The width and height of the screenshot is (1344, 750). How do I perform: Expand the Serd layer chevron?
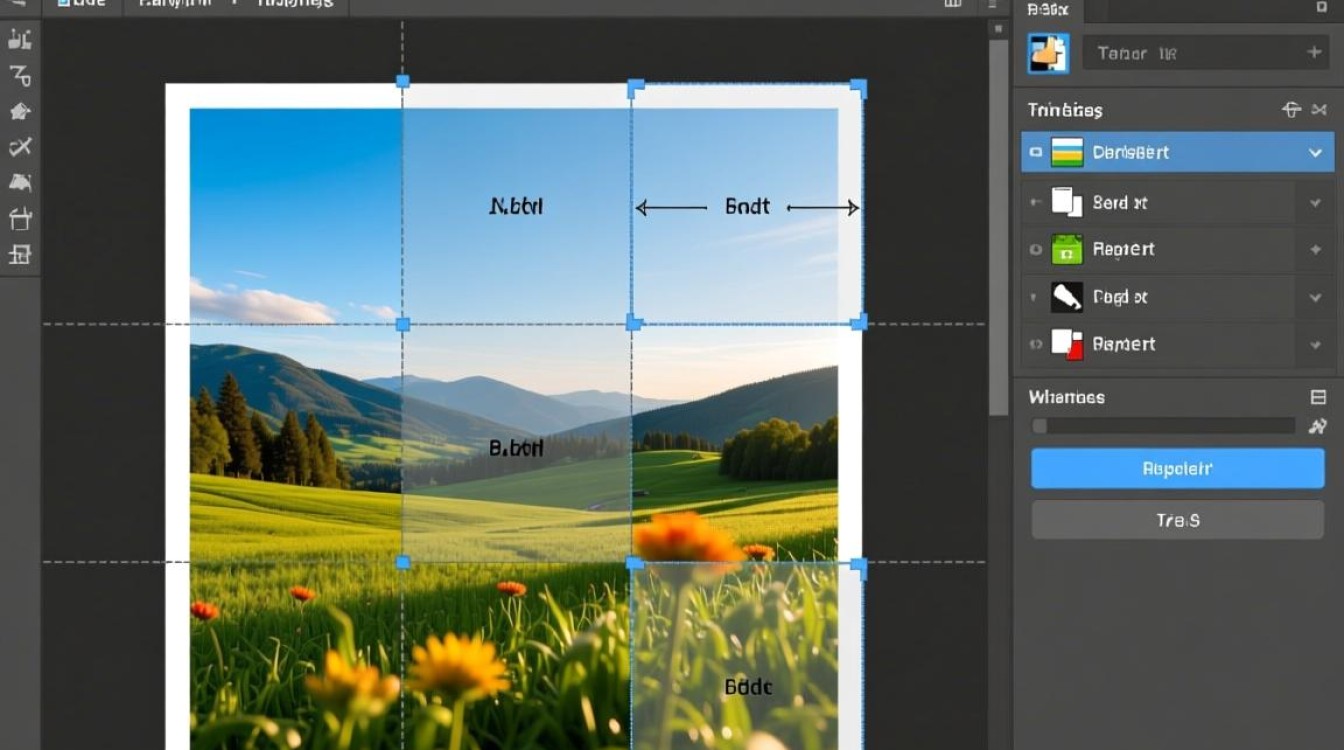pyautogui.click(x=1315, y=202)
